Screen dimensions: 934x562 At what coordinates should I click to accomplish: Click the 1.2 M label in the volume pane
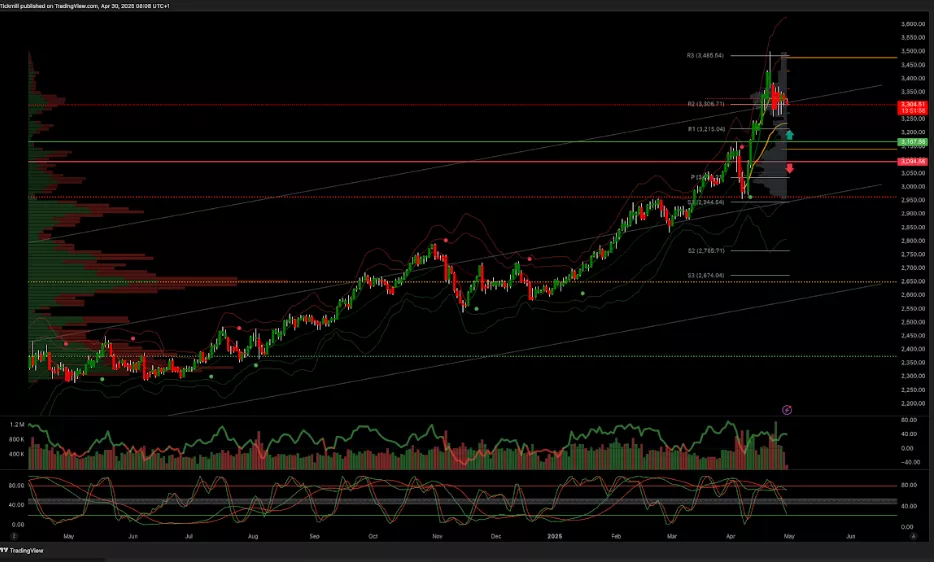tap(16, 439)
